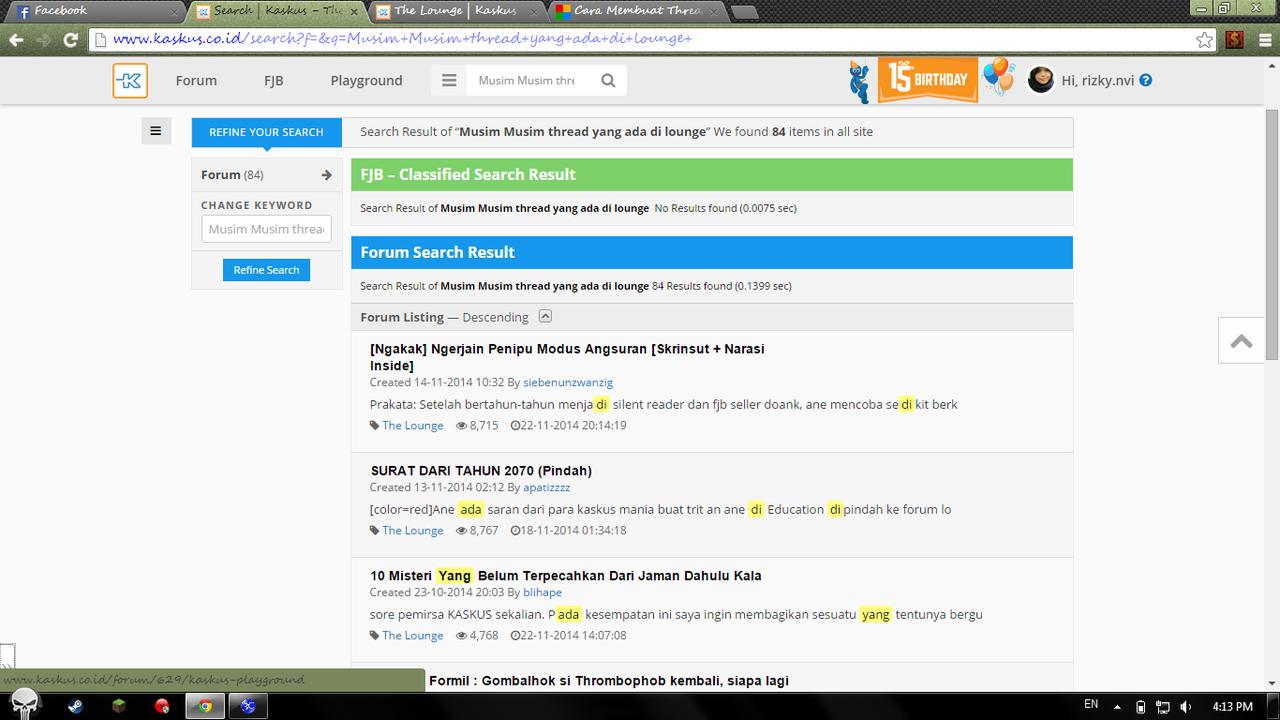Click the volume speaker tray icon
The image size is (1280, 720).
(x=1185, y=706)
